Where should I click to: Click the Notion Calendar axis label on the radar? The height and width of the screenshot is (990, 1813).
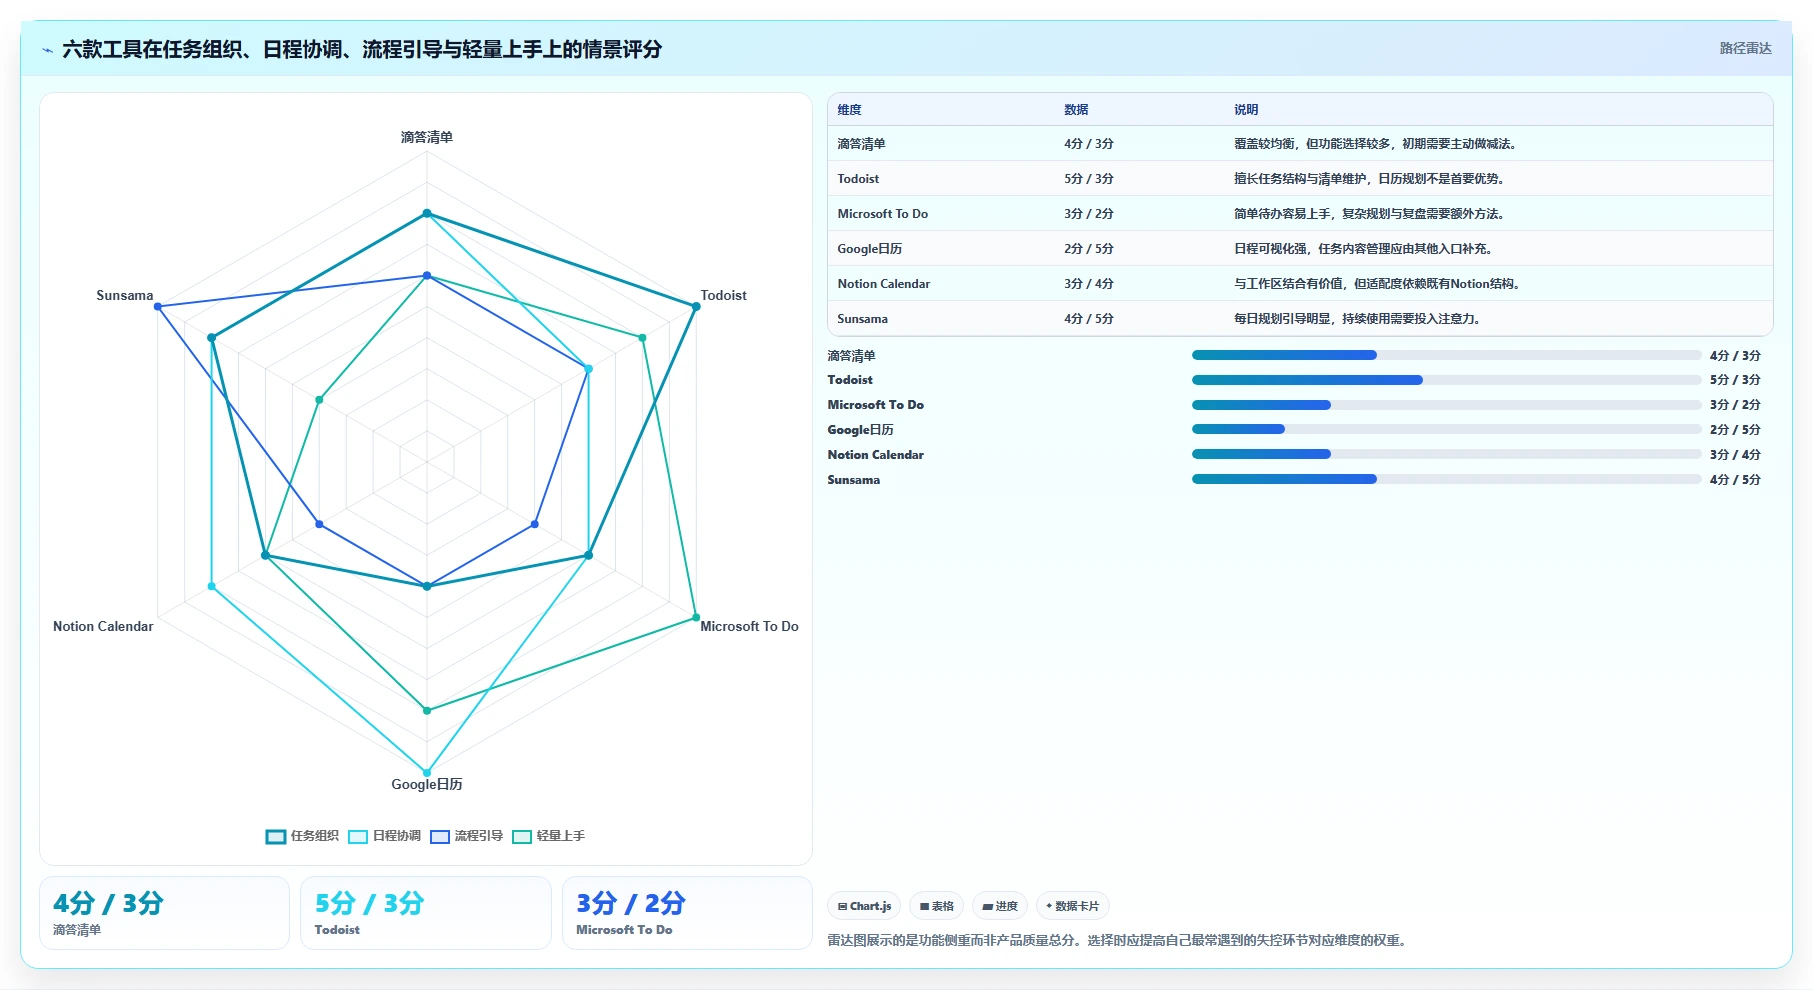pyautogui.click(x=103, y=626)
